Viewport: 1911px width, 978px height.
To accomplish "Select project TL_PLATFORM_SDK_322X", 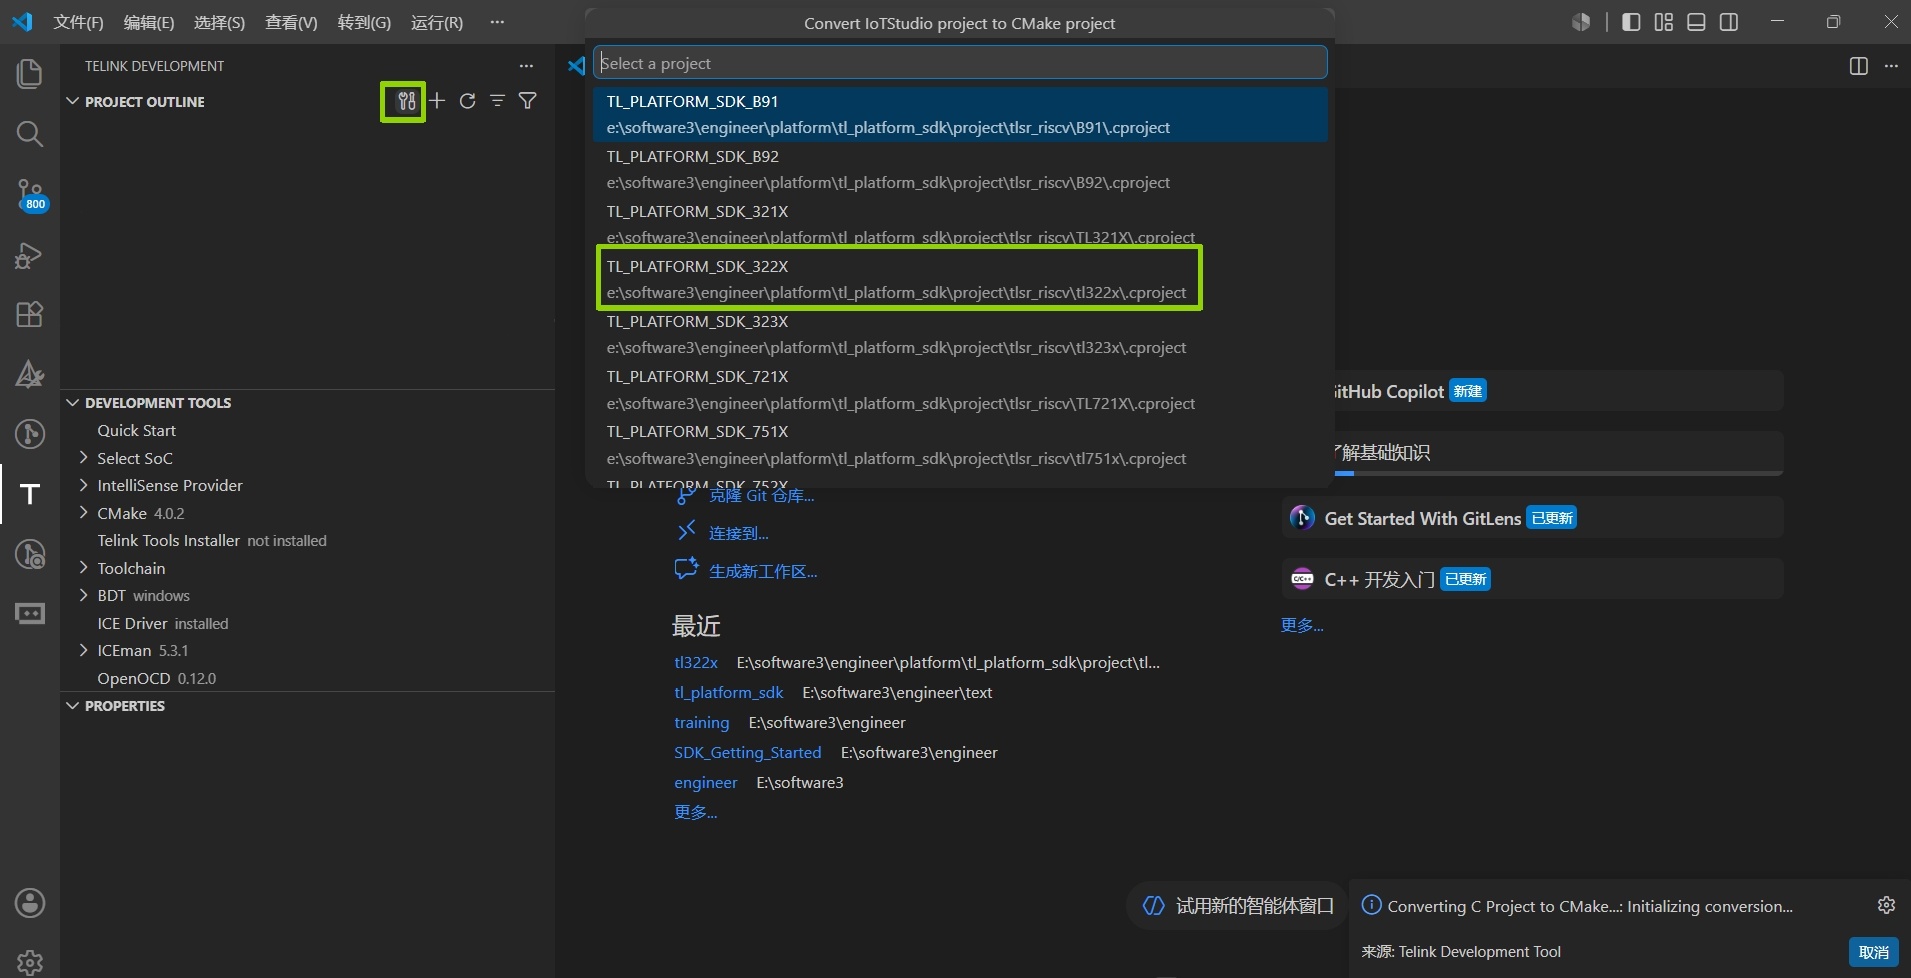I will [x=960, y=279].
